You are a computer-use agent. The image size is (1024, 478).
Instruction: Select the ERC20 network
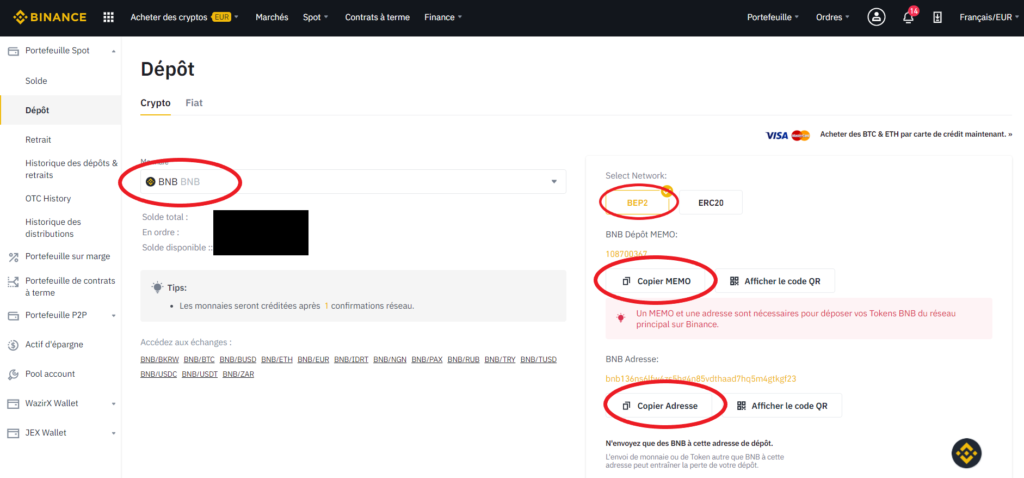point(711,202)
